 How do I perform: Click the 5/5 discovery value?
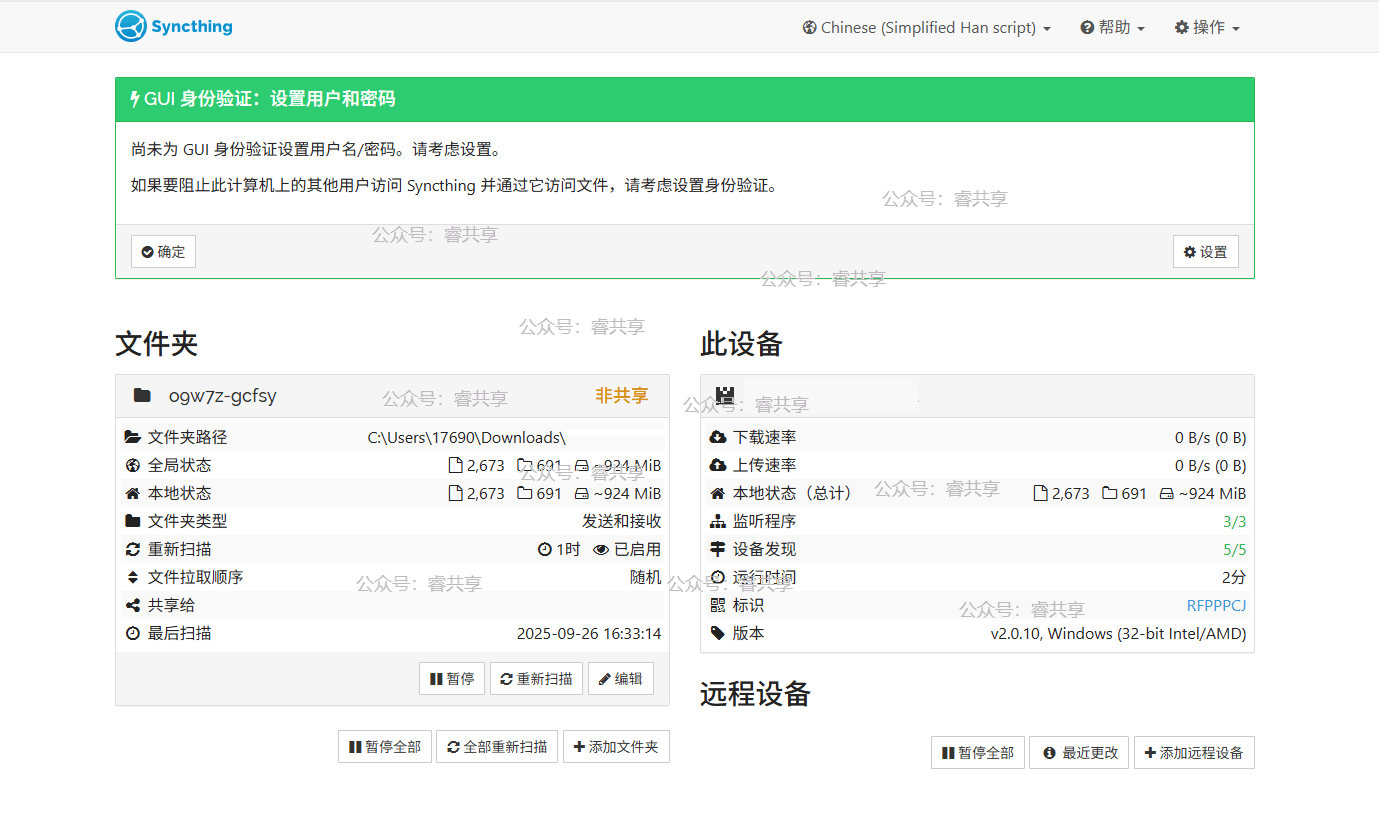click(x=1235, y=550)
